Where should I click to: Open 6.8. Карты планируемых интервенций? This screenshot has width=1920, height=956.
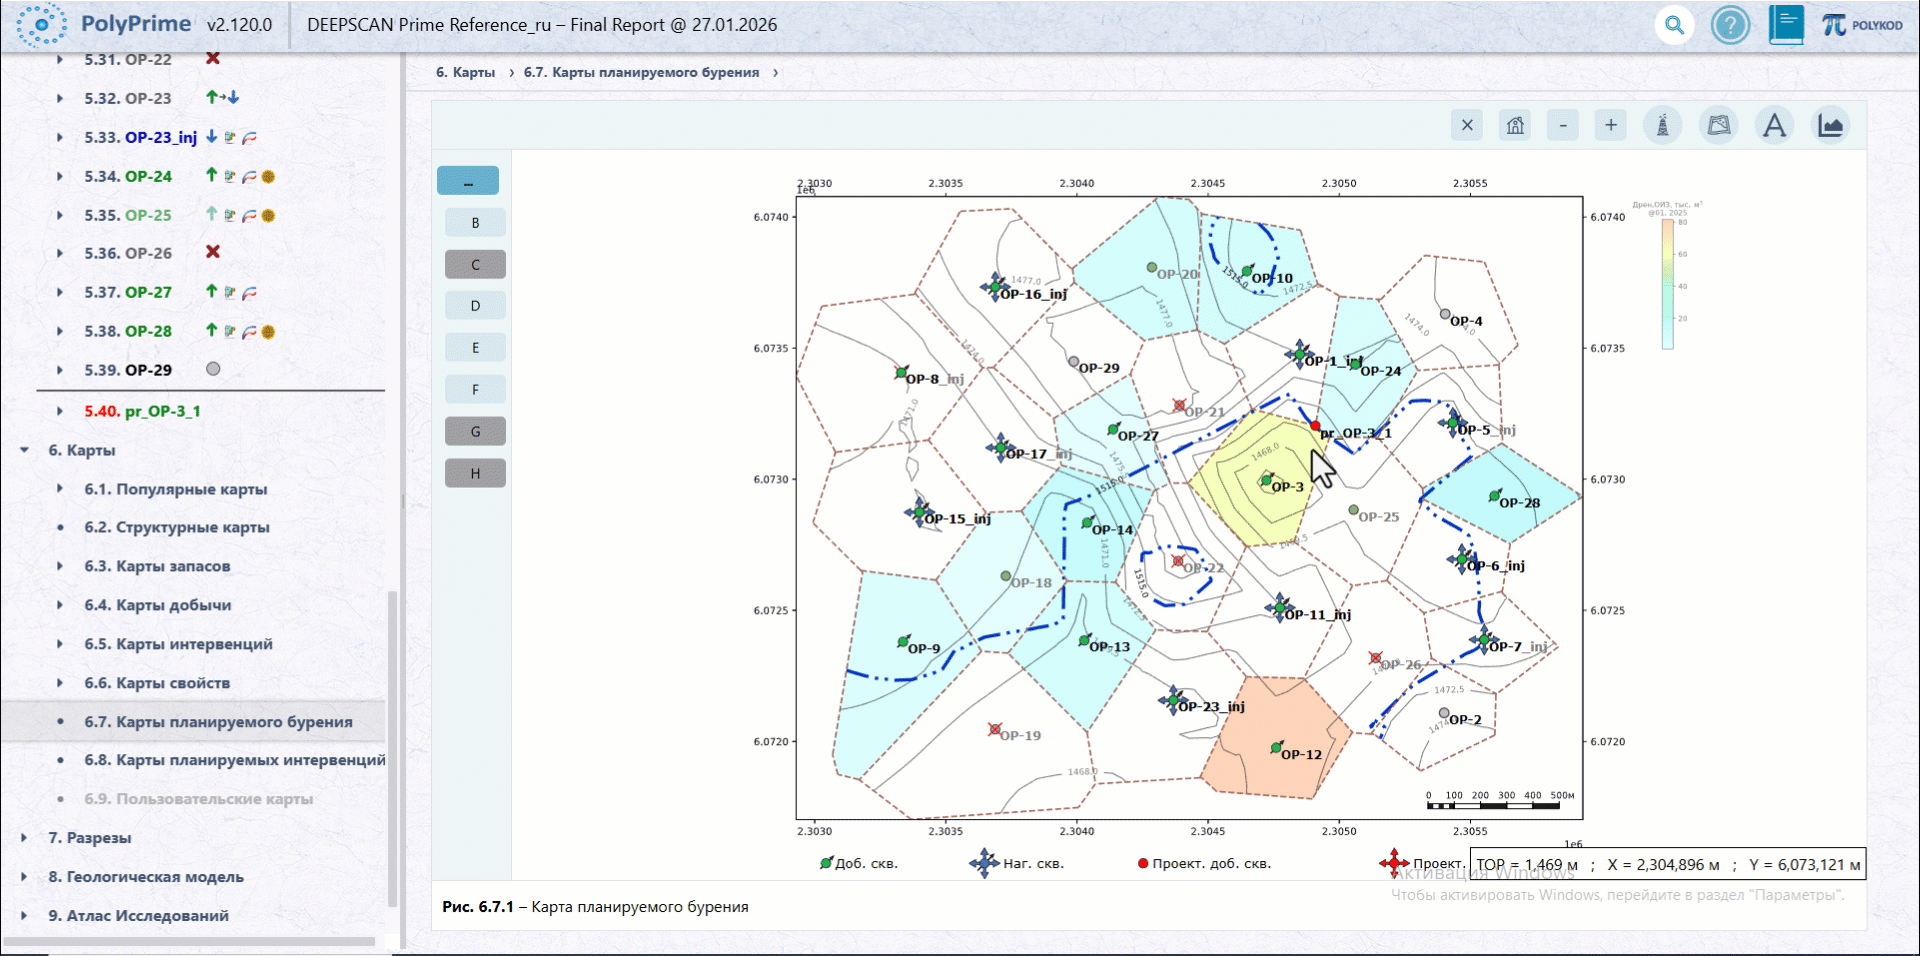pos(235,760)
